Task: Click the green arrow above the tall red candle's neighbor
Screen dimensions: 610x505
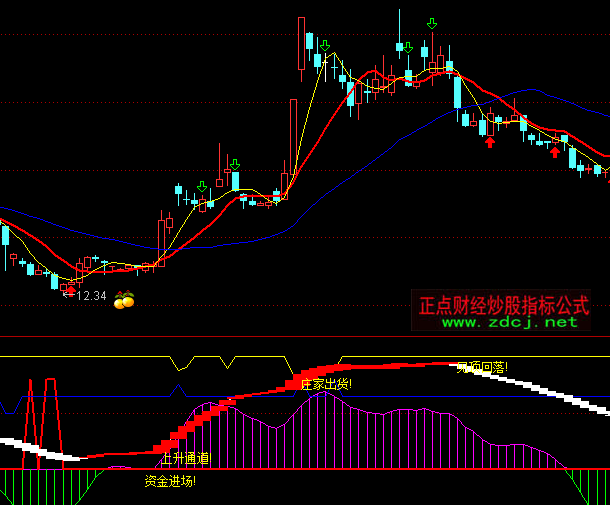Action: (325, 46)
